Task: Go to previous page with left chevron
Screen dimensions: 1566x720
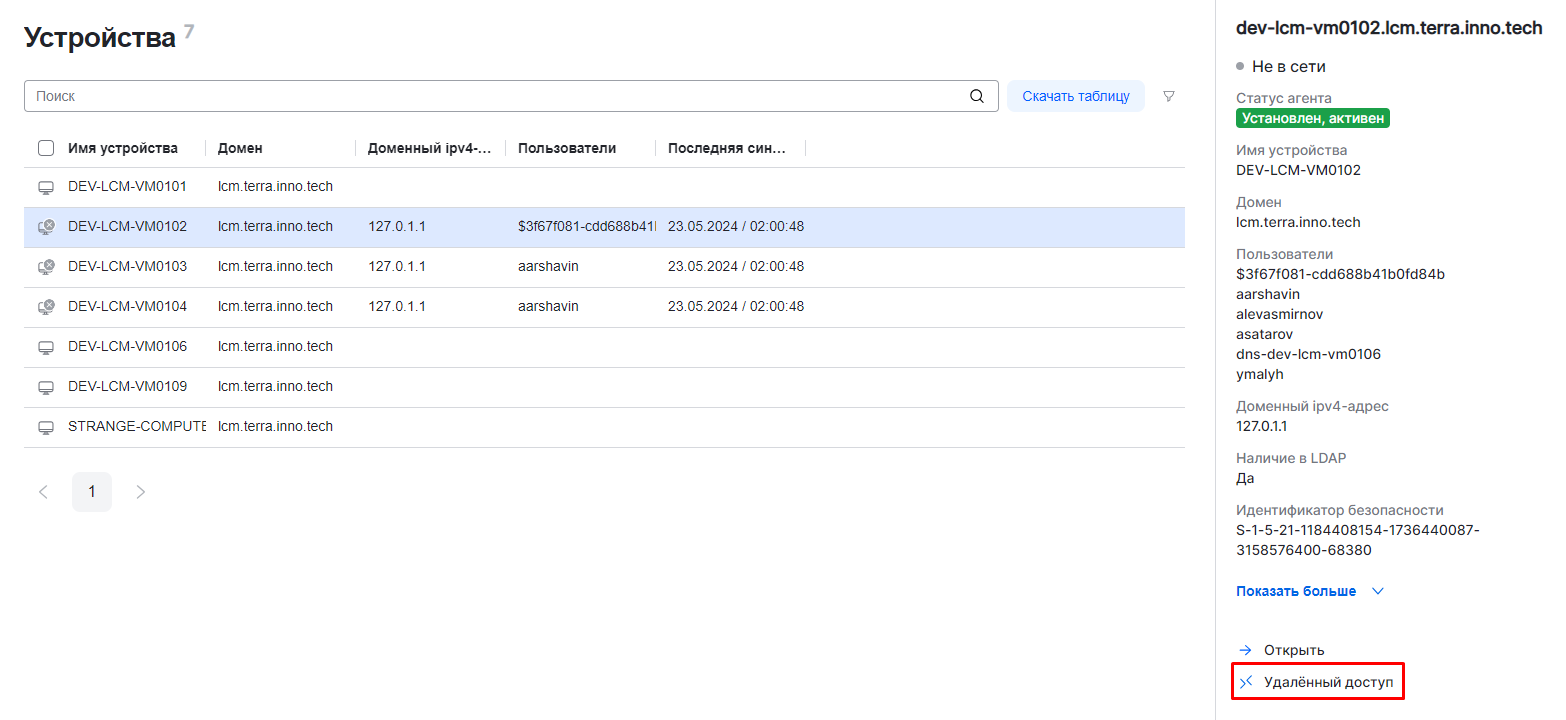Action: pos(43,492)
